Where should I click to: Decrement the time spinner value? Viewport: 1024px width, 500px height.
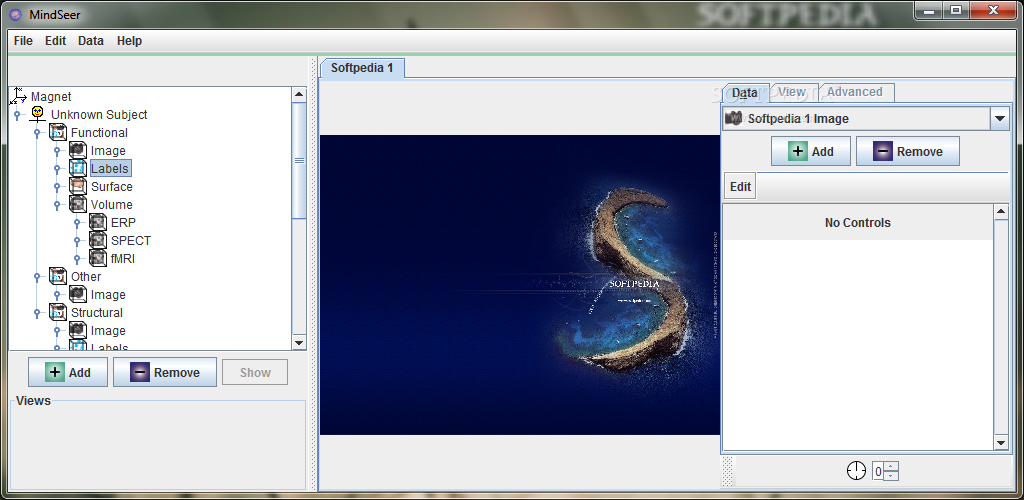893,475
